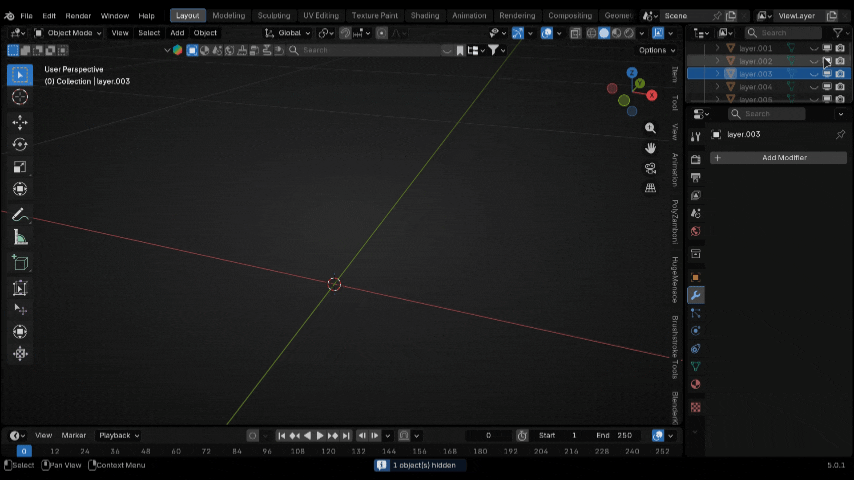The image size is (854, 480).
Task: Open the Global transform orientation dropdown
Action: pyautogui.click(x=288, y=33)
